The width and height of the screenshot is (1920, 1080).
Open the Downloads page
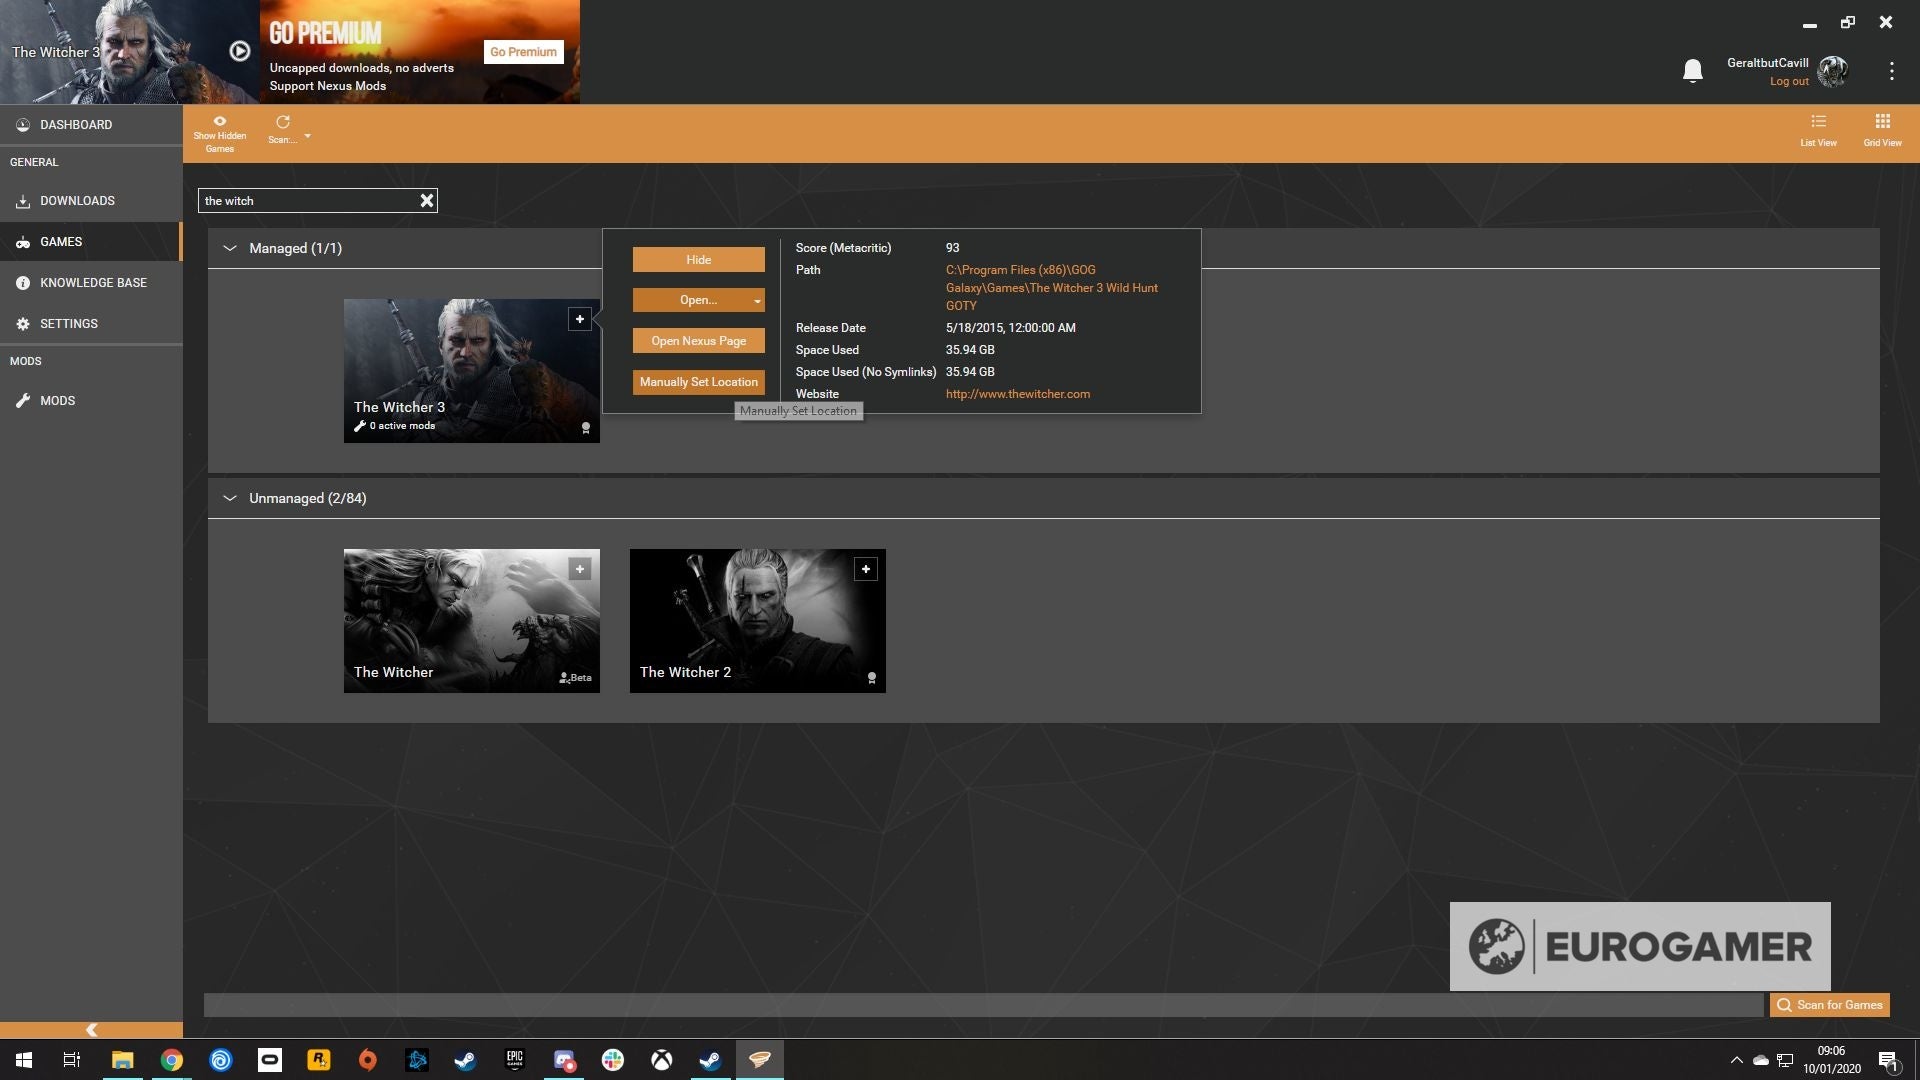point(77,201)
